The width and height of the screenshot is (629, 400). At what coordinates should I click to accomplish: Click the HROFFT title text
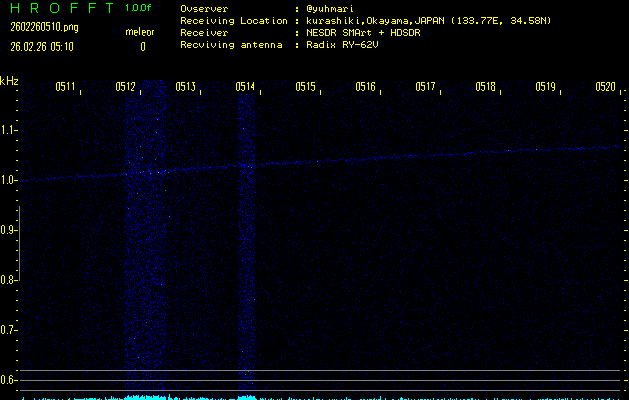pyautogui.click(x=56, y=7)
